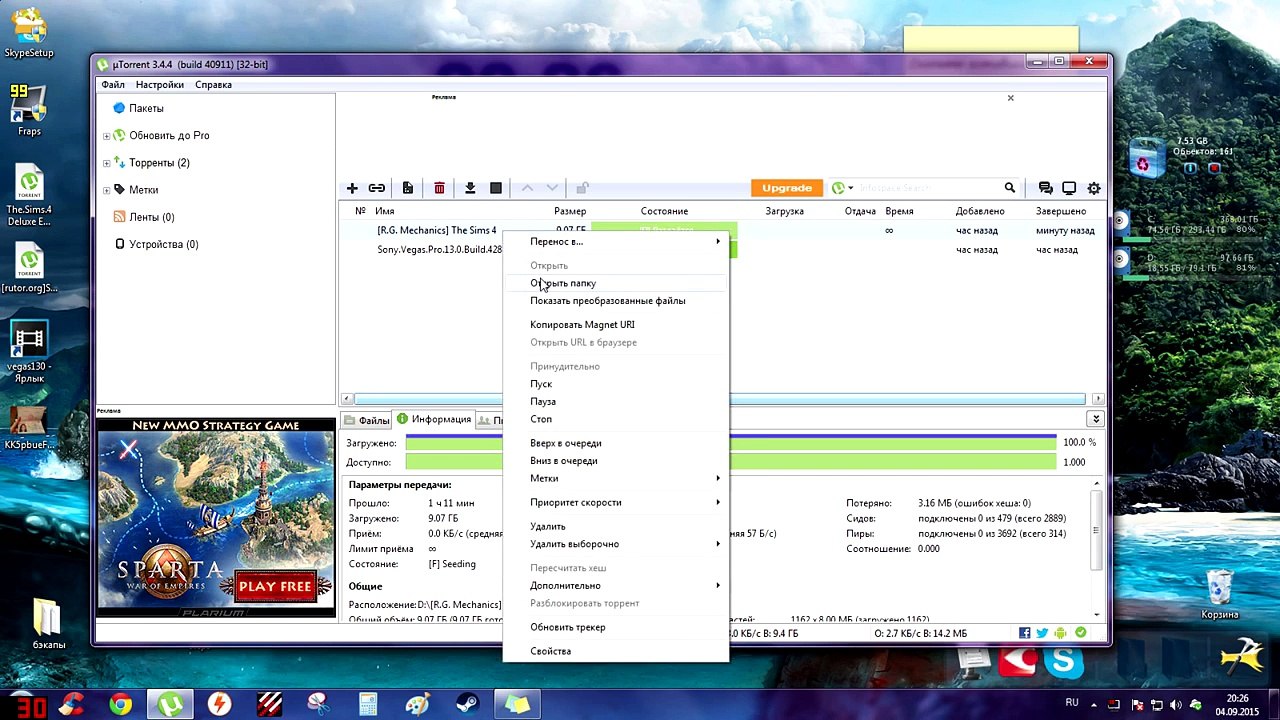Screen dimensions: 1280x720
Task: Click the torrent list horizontal scrollbar
Action: pos(722,399)
